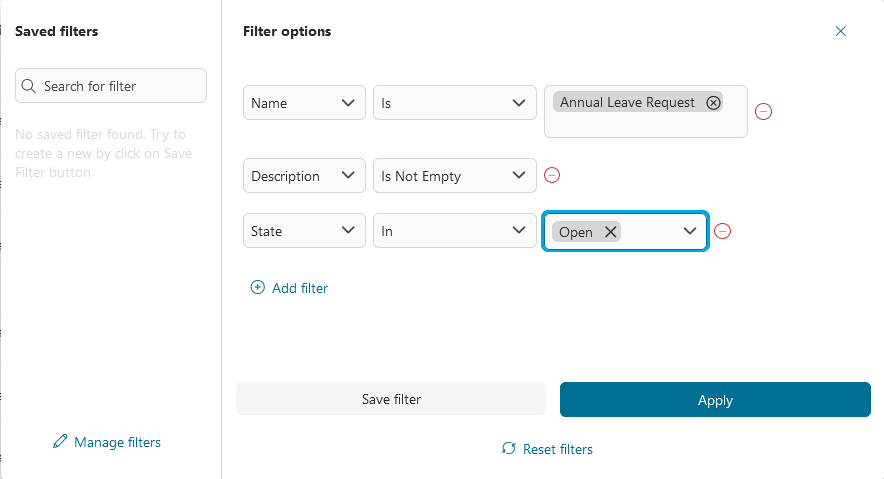This screenshot has width=884, height=479.
Task: Click inside the Name value input box
Action: click(645, 125)
